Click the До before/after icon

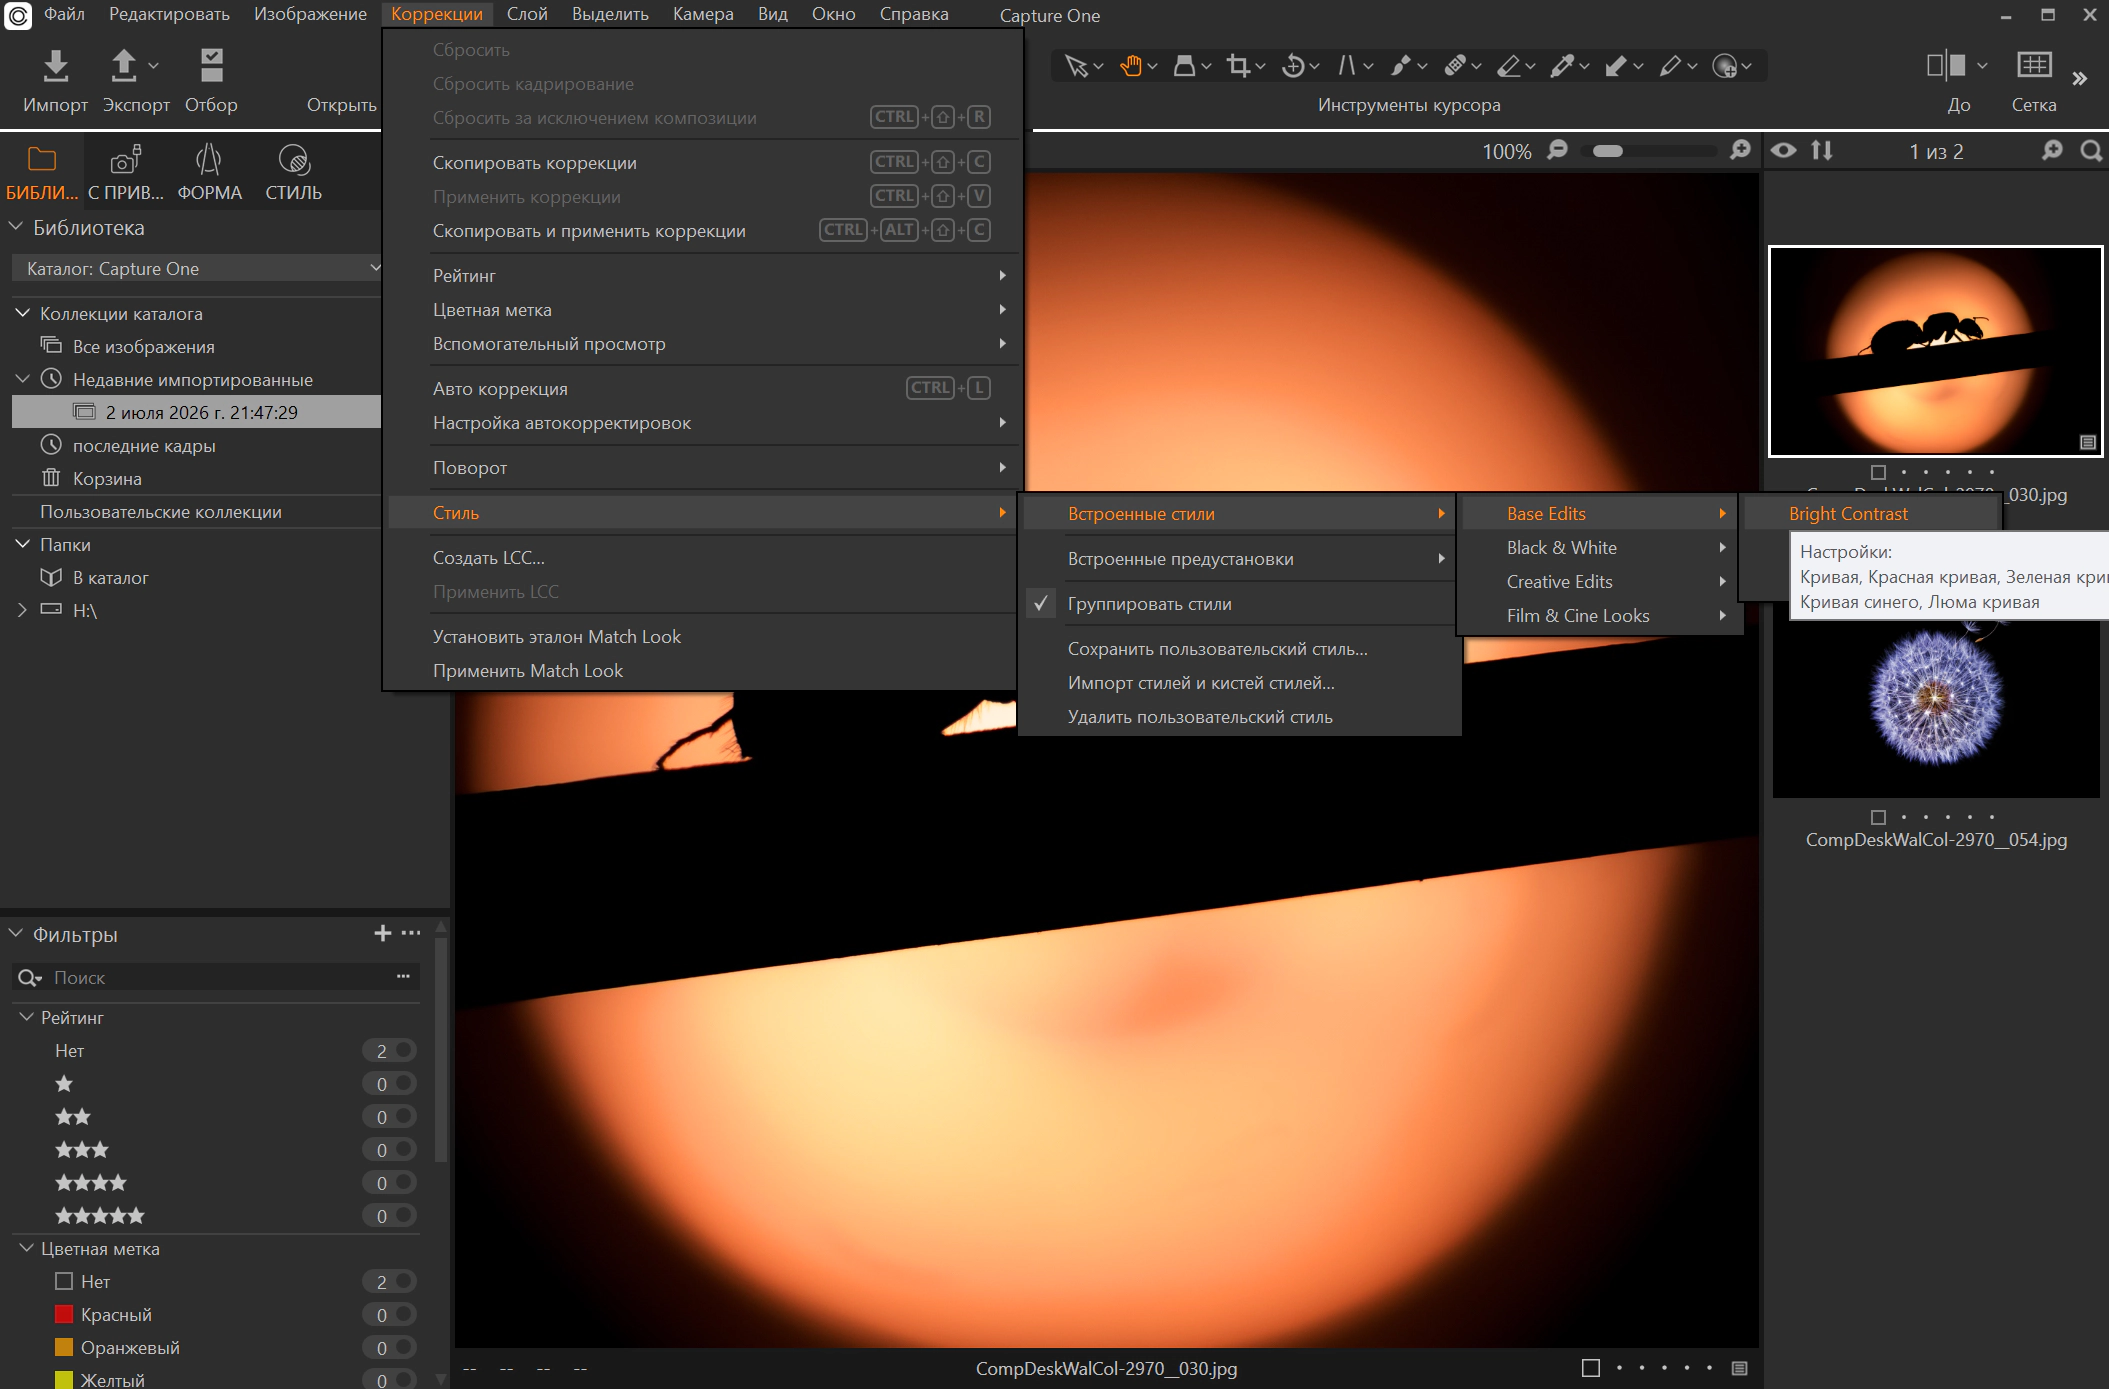point(1946,66)
